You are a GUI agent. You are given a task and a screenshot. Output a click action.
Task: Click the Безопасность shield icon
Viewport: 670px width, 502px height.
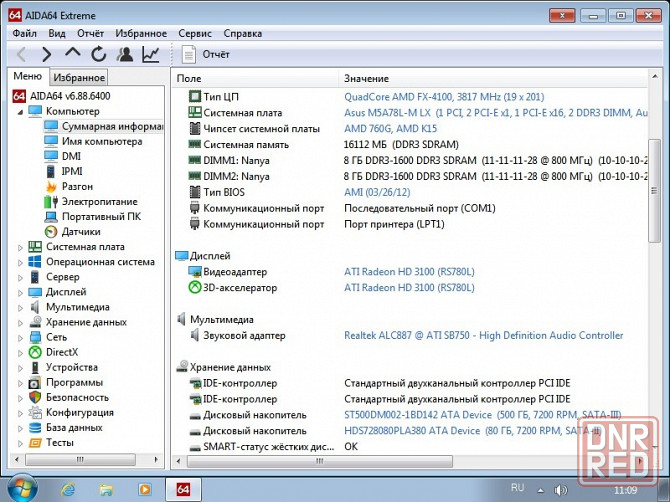pos(35,398)
